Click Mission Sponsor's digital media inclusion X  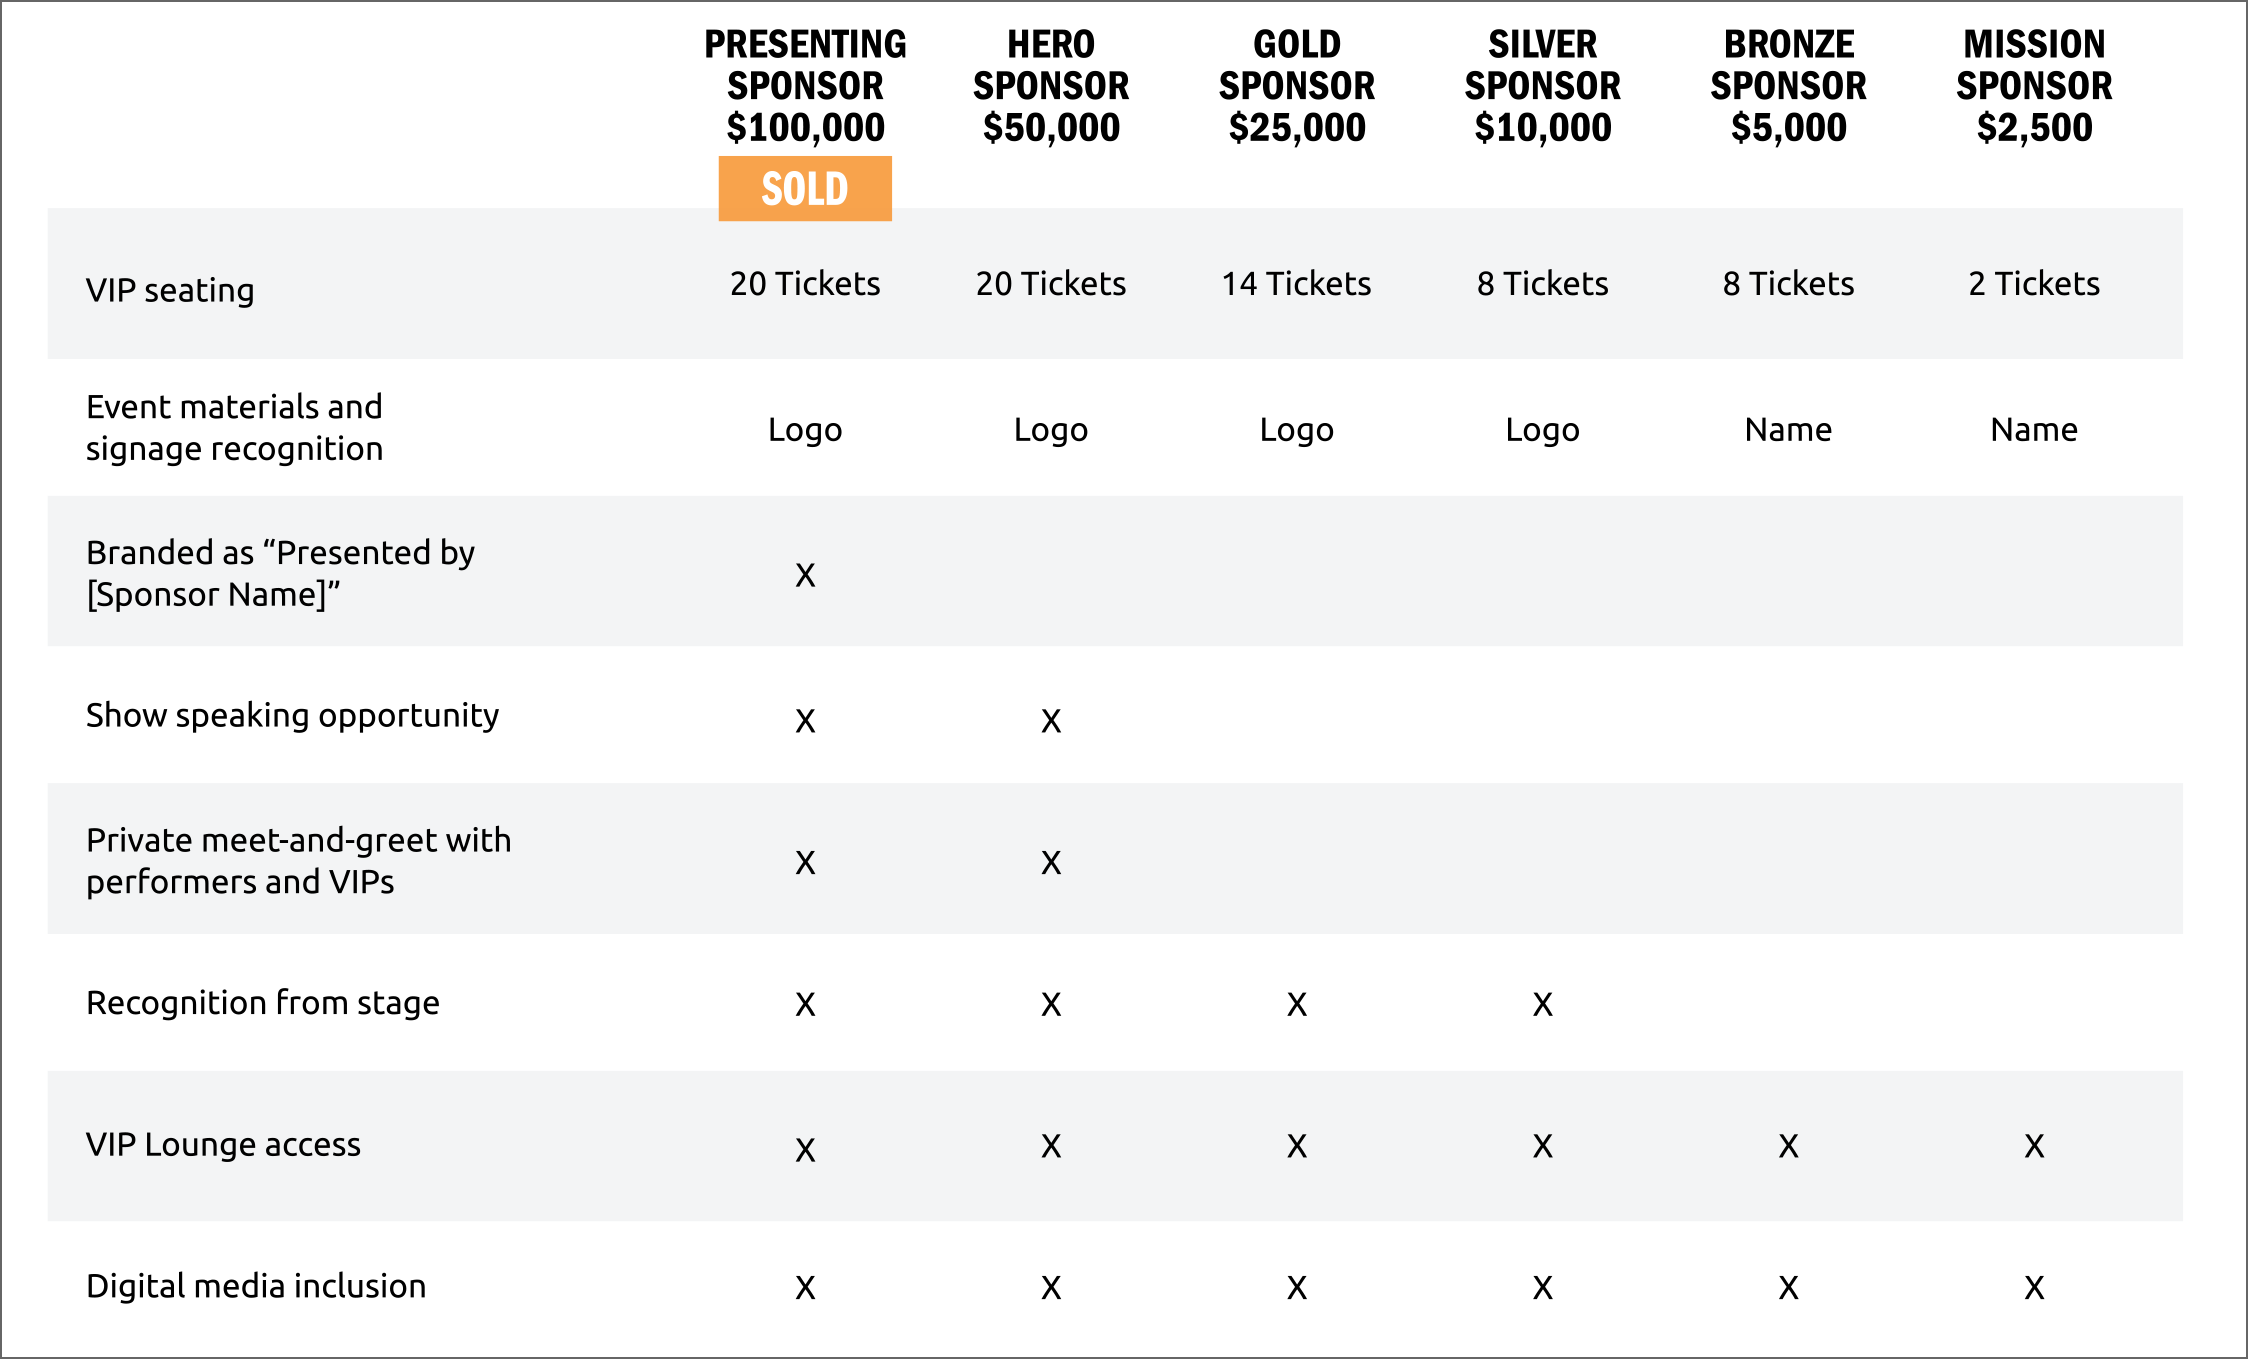click(x=2035, y=1288)
